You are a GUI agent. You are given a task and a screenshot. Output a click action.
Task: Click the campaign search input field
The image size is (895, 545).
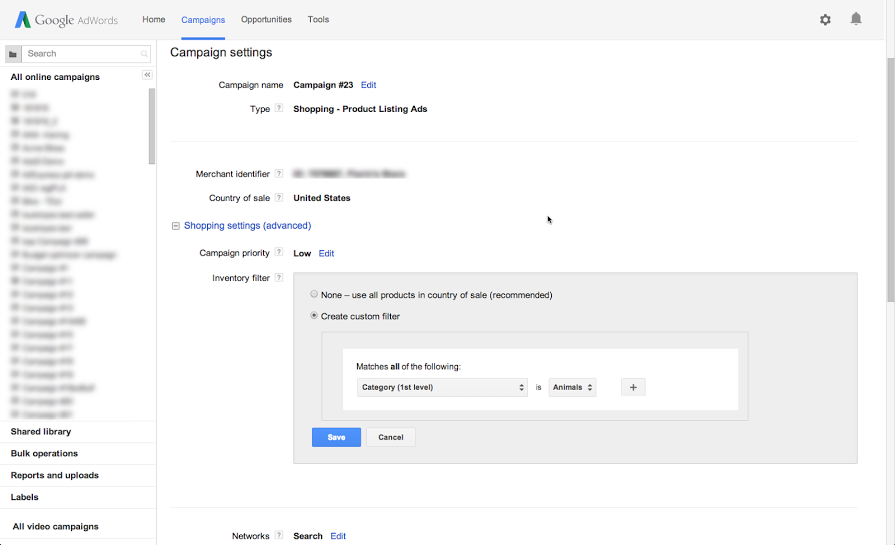(85, 54)
